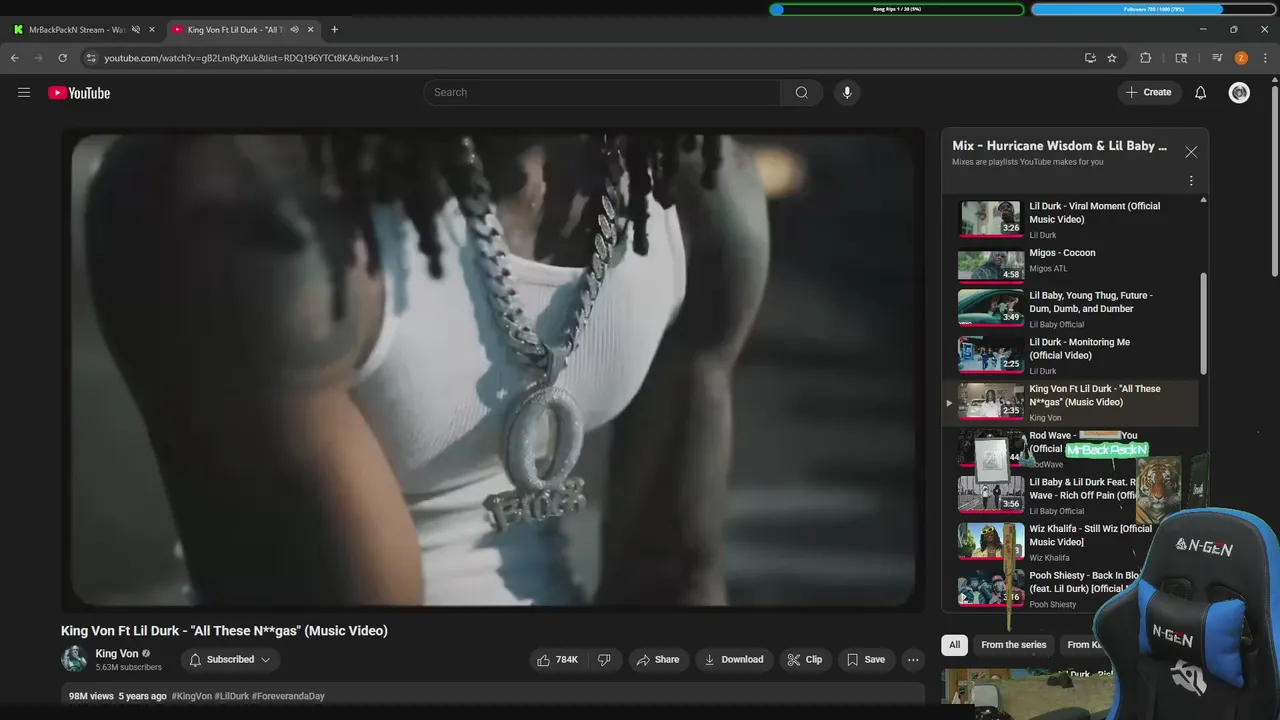Screen dimensions: 1280x720
Task: Play Dum, Dumb, and Dumber in mix
Action: tap(1070, 309)
